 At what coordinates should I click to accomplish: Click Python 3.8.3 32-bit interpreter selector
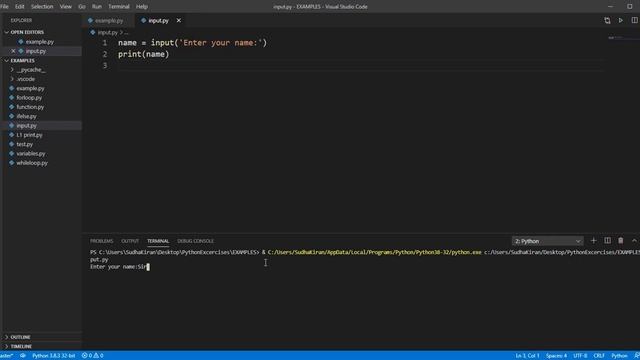click(x=53, y=356)
